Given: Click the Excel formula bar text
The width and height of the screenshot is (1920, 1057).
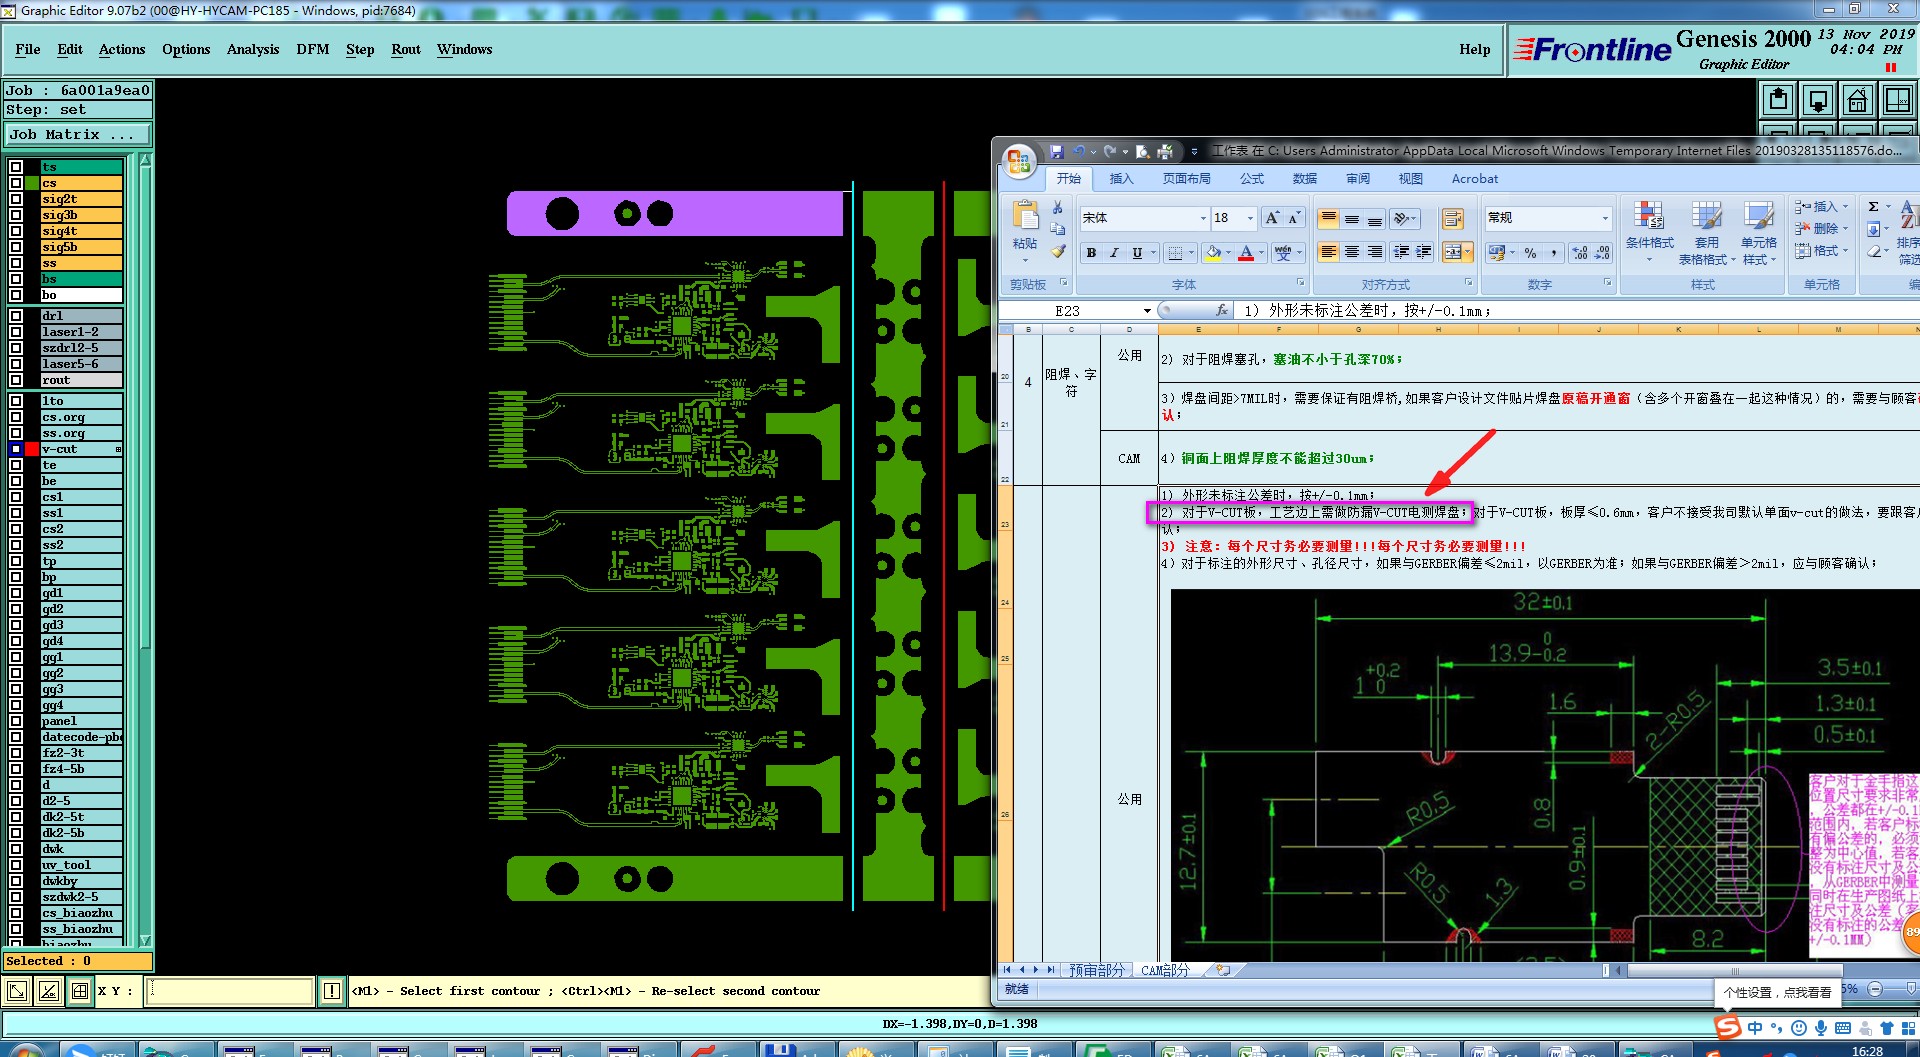Looking at the screenshot, I should tap(1367, 311).
